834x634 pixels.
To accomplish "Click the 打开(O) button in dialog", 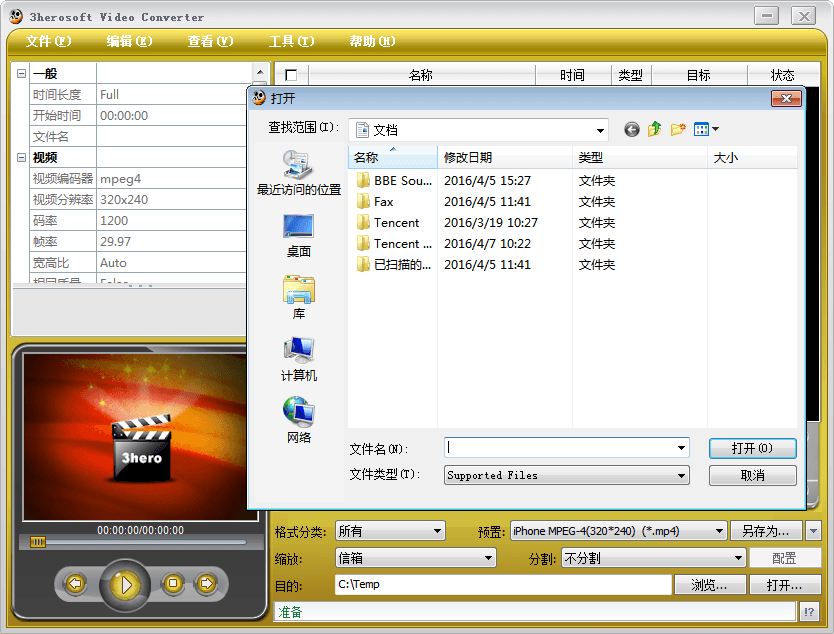I will 753,448.
